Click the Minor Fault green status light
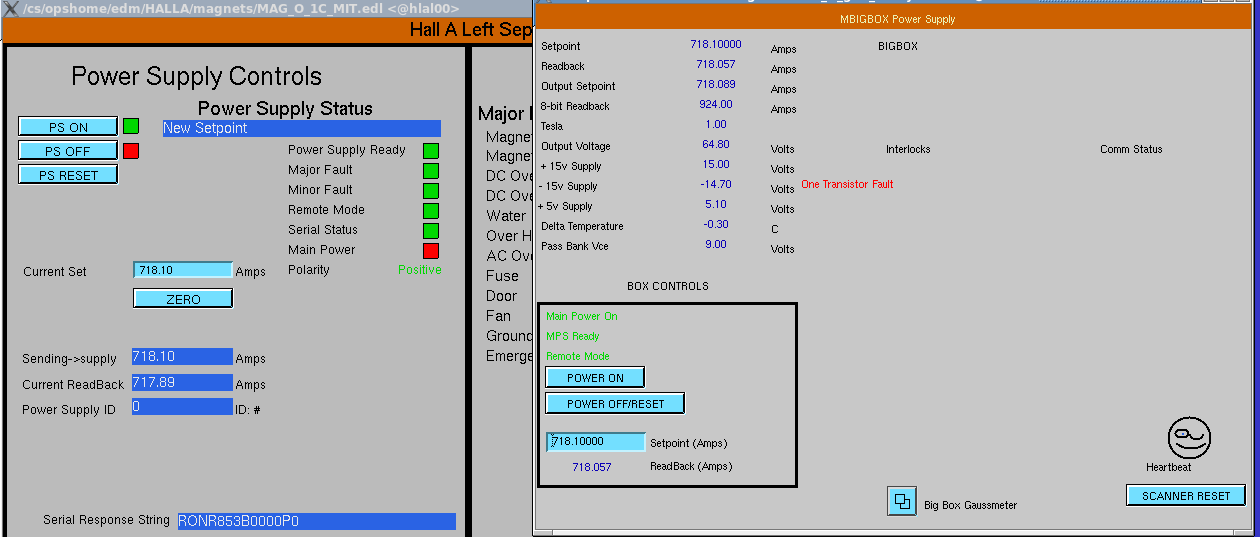The width and height of the screenshot is (1260, 537). 431,191
